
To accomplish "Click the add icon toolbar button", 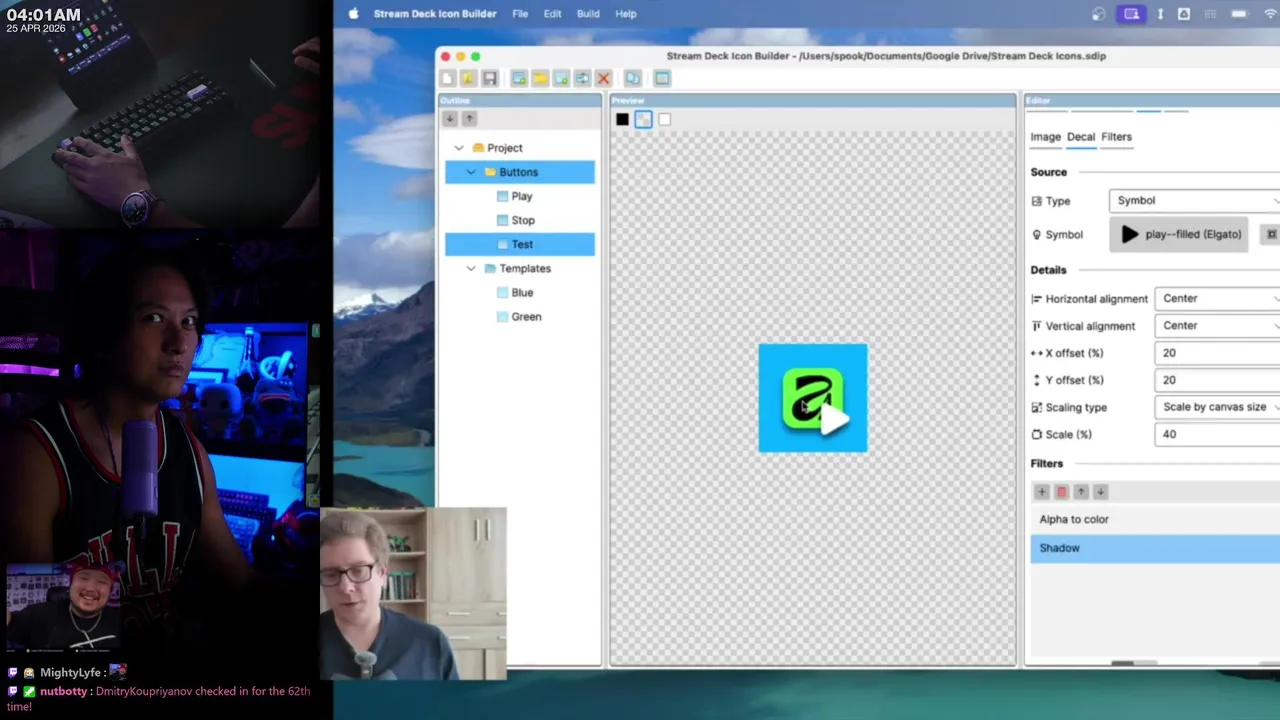I will point(518,78).
